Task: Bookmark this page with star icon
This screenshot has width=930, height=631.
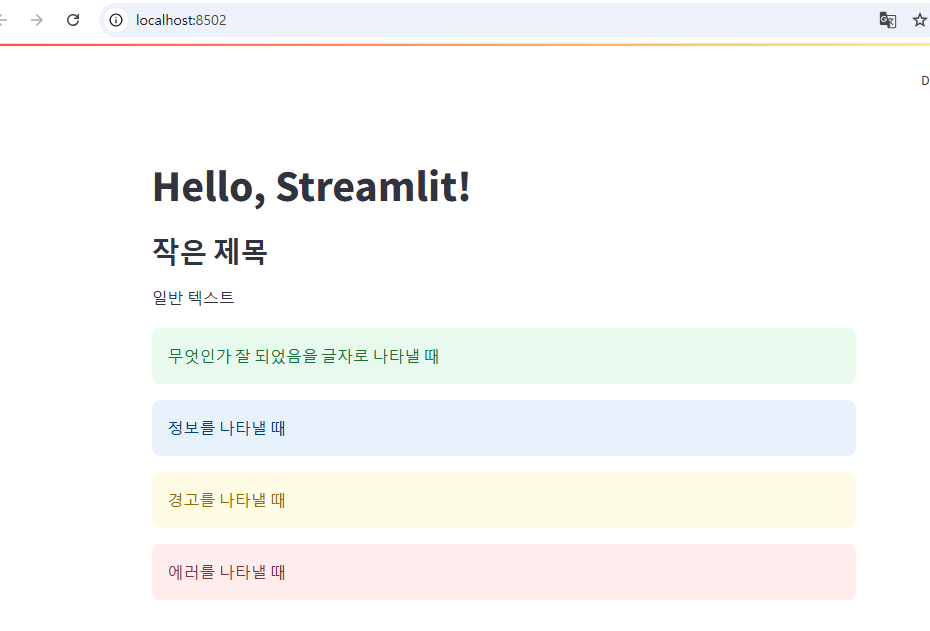Action: [919, 20]
